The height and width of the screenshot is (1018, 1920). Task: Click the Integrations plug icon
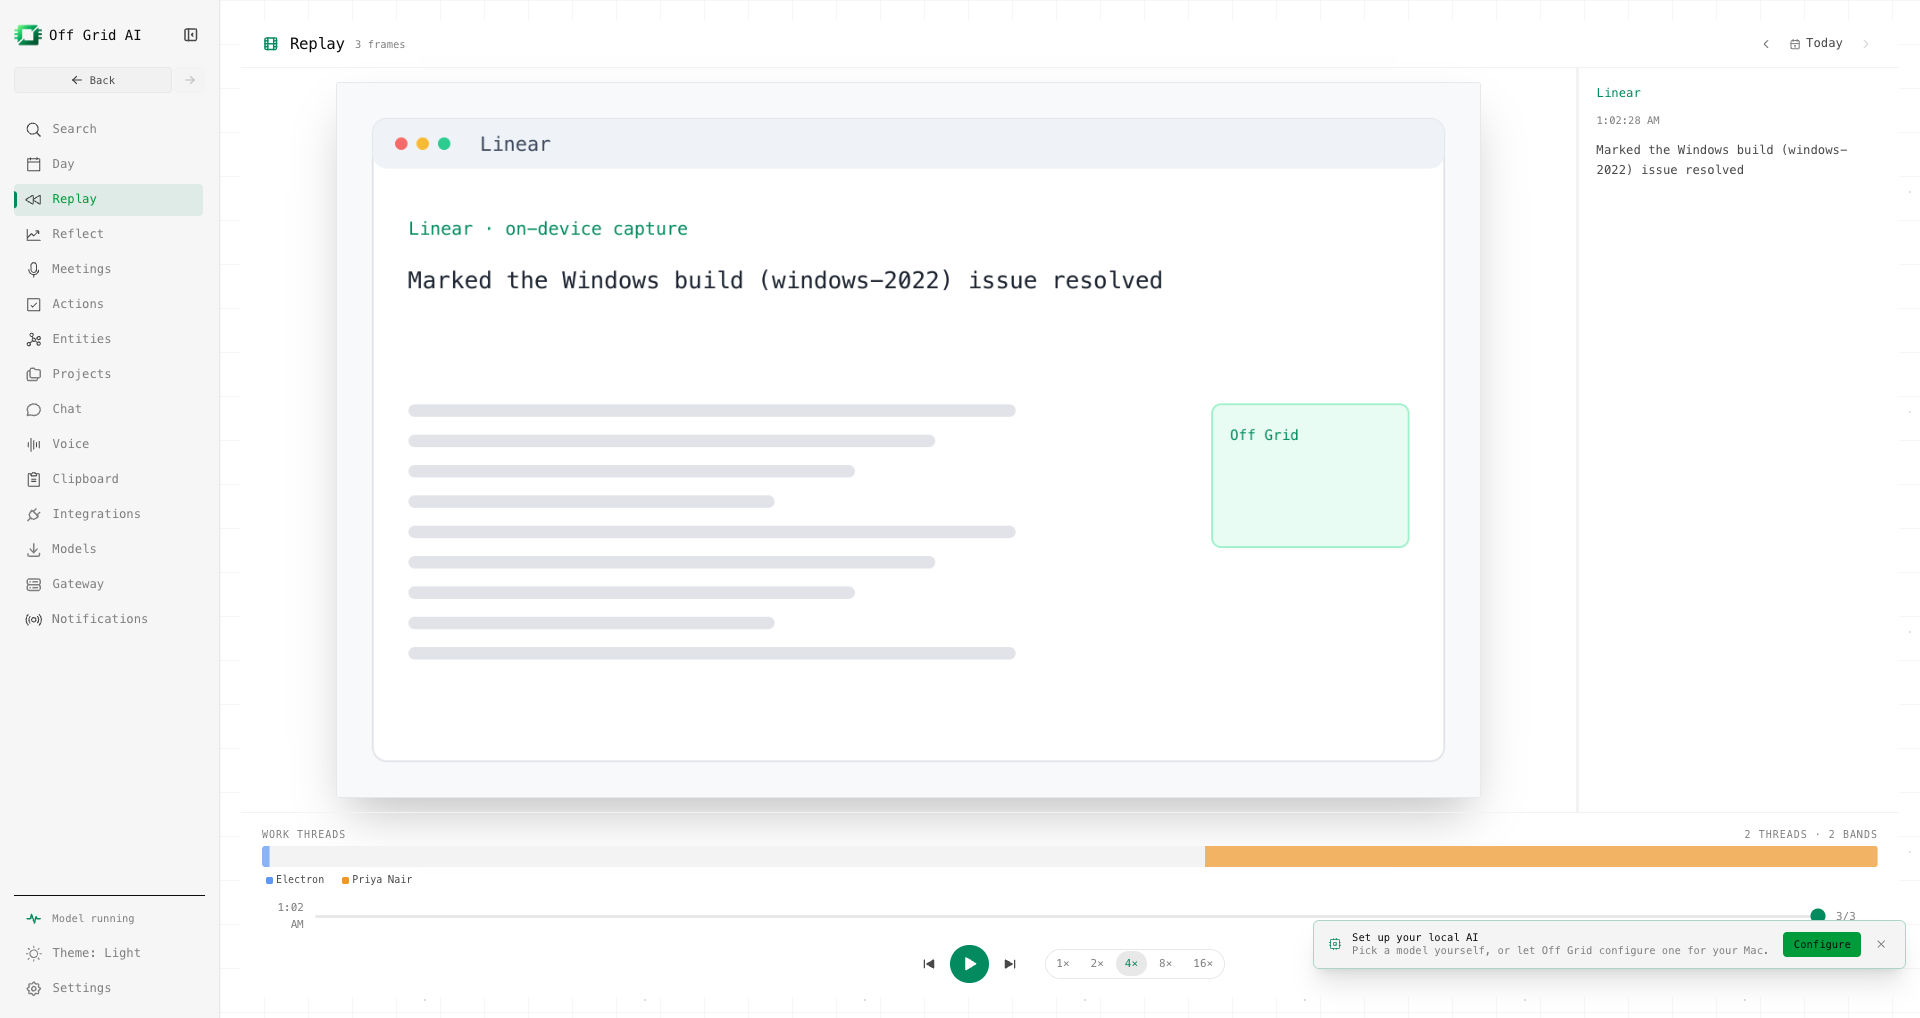pyautogui.click(x=34, y=515)
